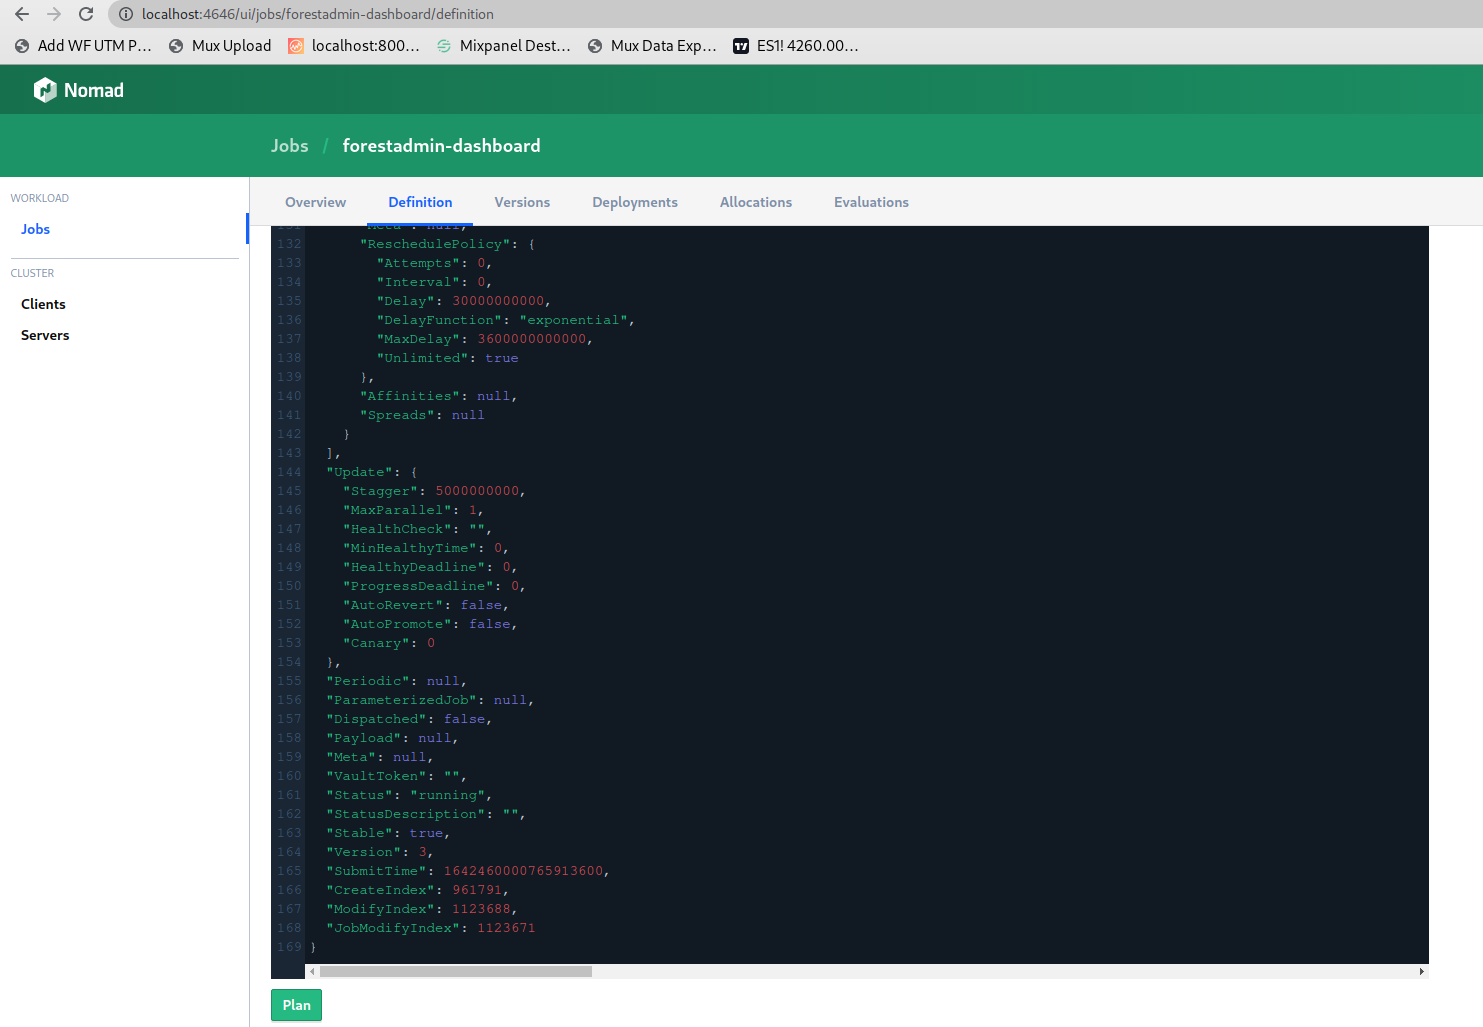The width and height of the screenshot is (1483, 1027).
Task: Open the Deployments tab
Action: [x=634, y=202]
